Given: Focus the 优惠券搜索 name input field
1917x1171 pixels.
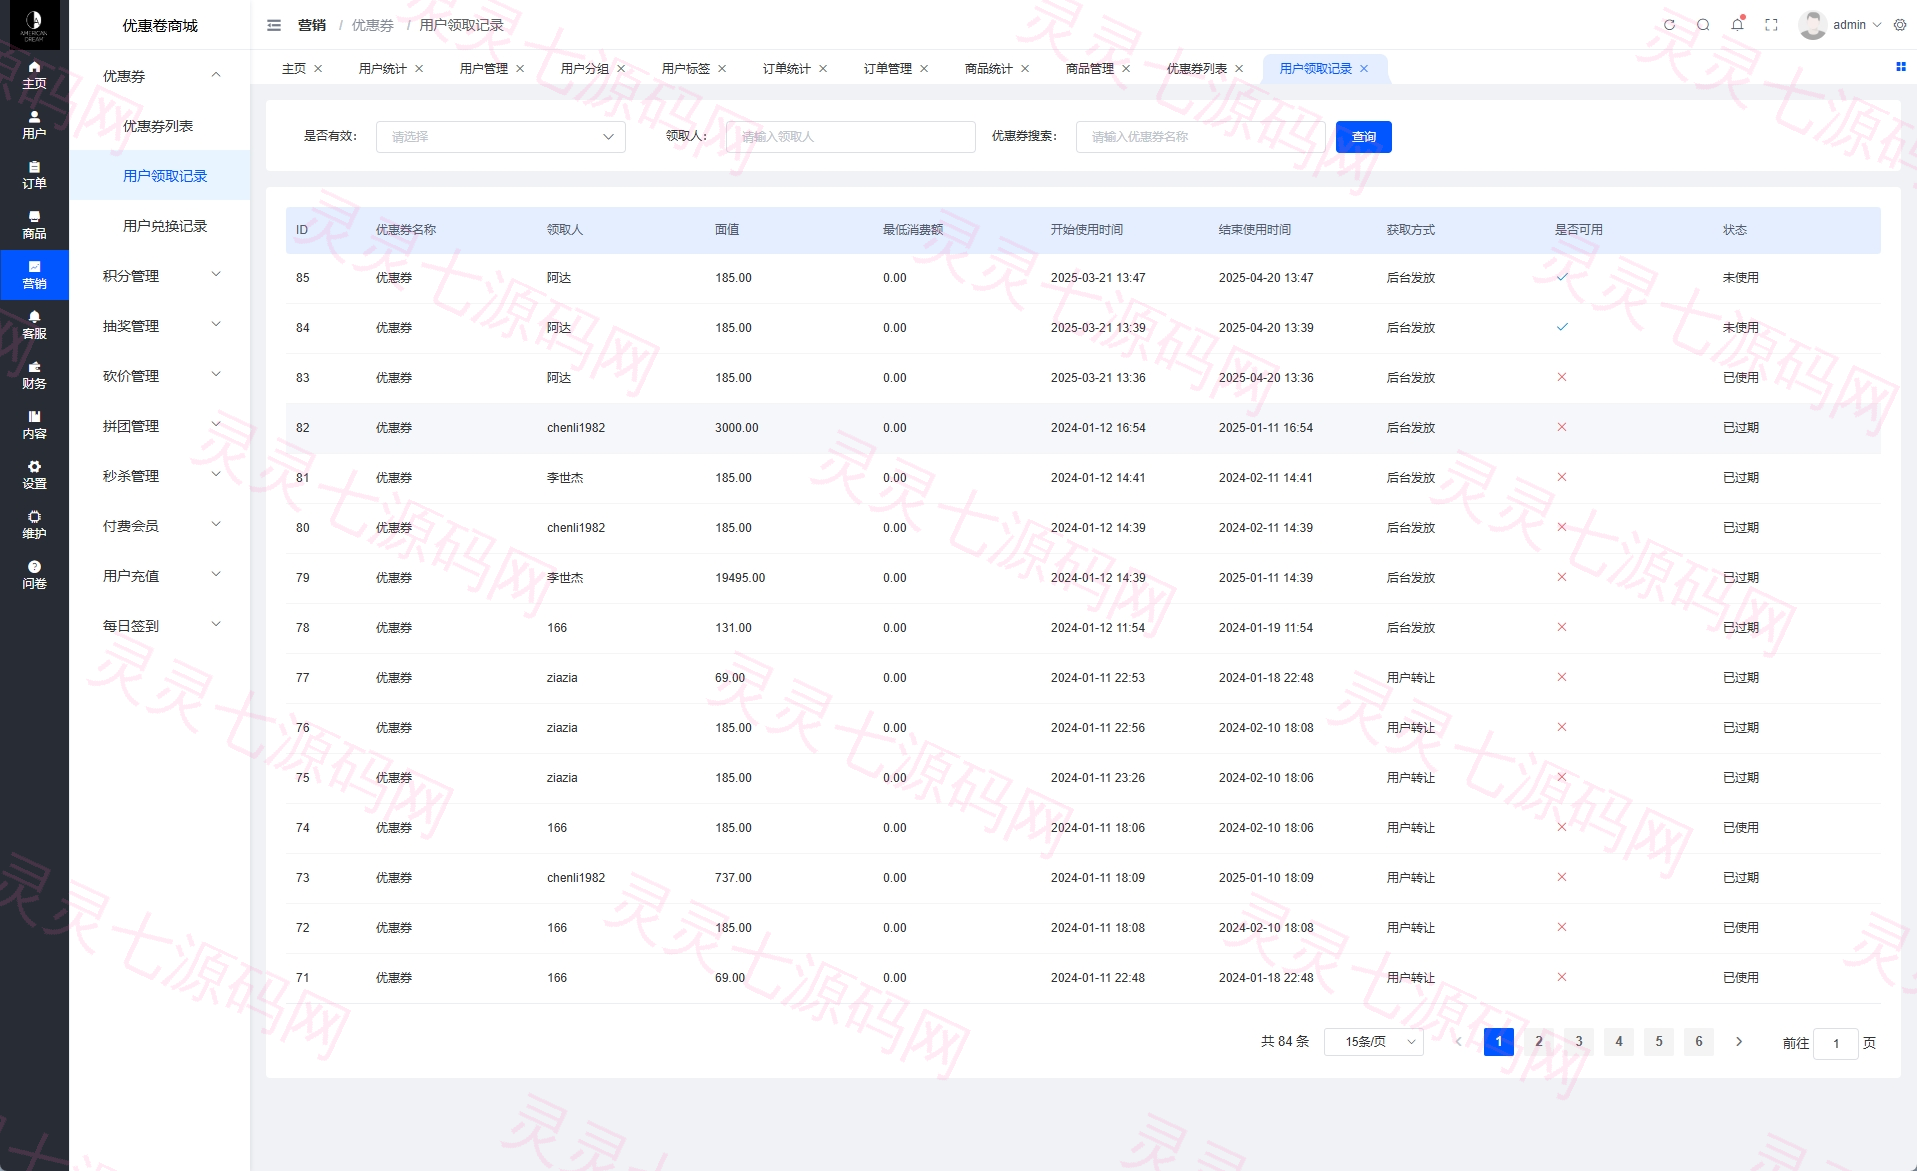Looking at the screenshot, I should pyautogui.click(x=1201, y=137).
